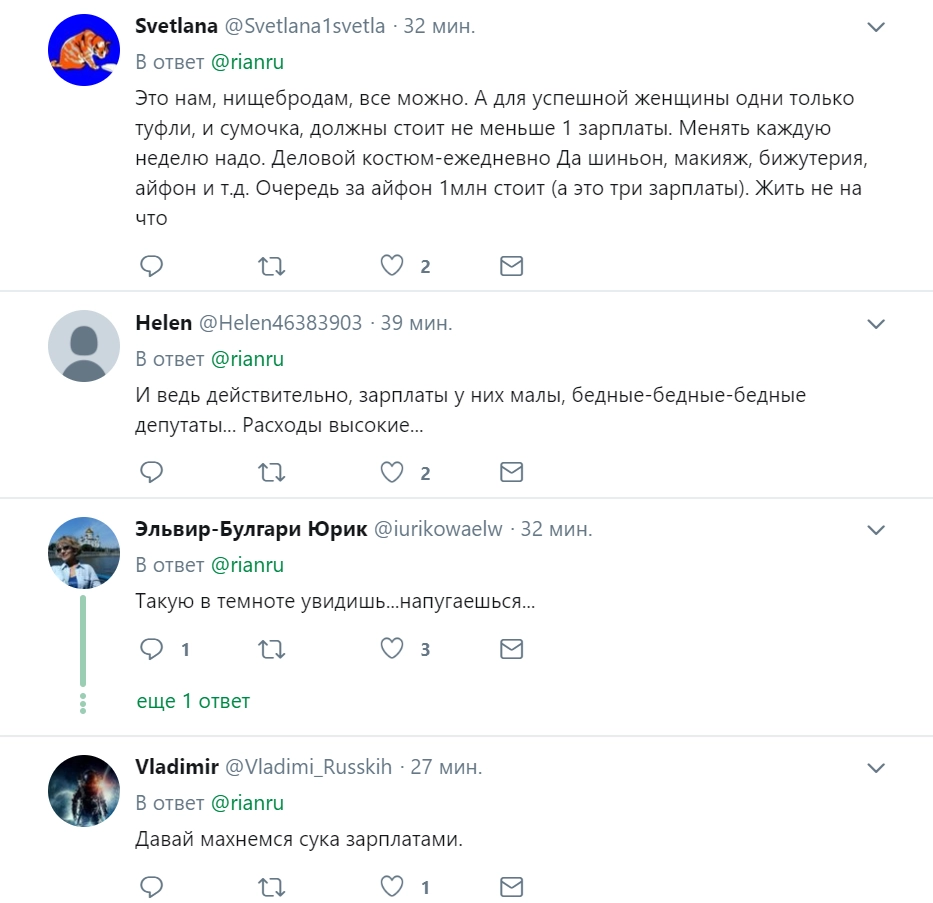Image resolution: width=933 pixels, height=903 pixels.
Task: Send Svetlana's tweet via direct message
Action: [511, 266]
